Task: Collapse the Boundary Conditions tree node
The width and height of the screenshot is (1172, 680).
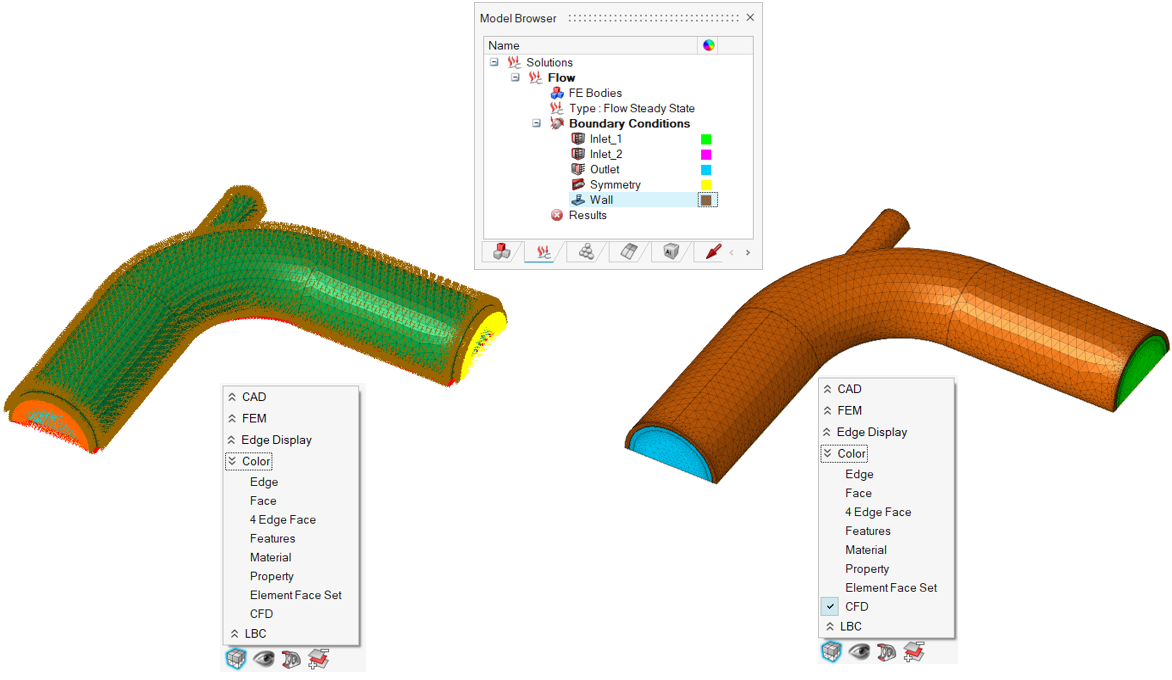Action: coord(536,123)
